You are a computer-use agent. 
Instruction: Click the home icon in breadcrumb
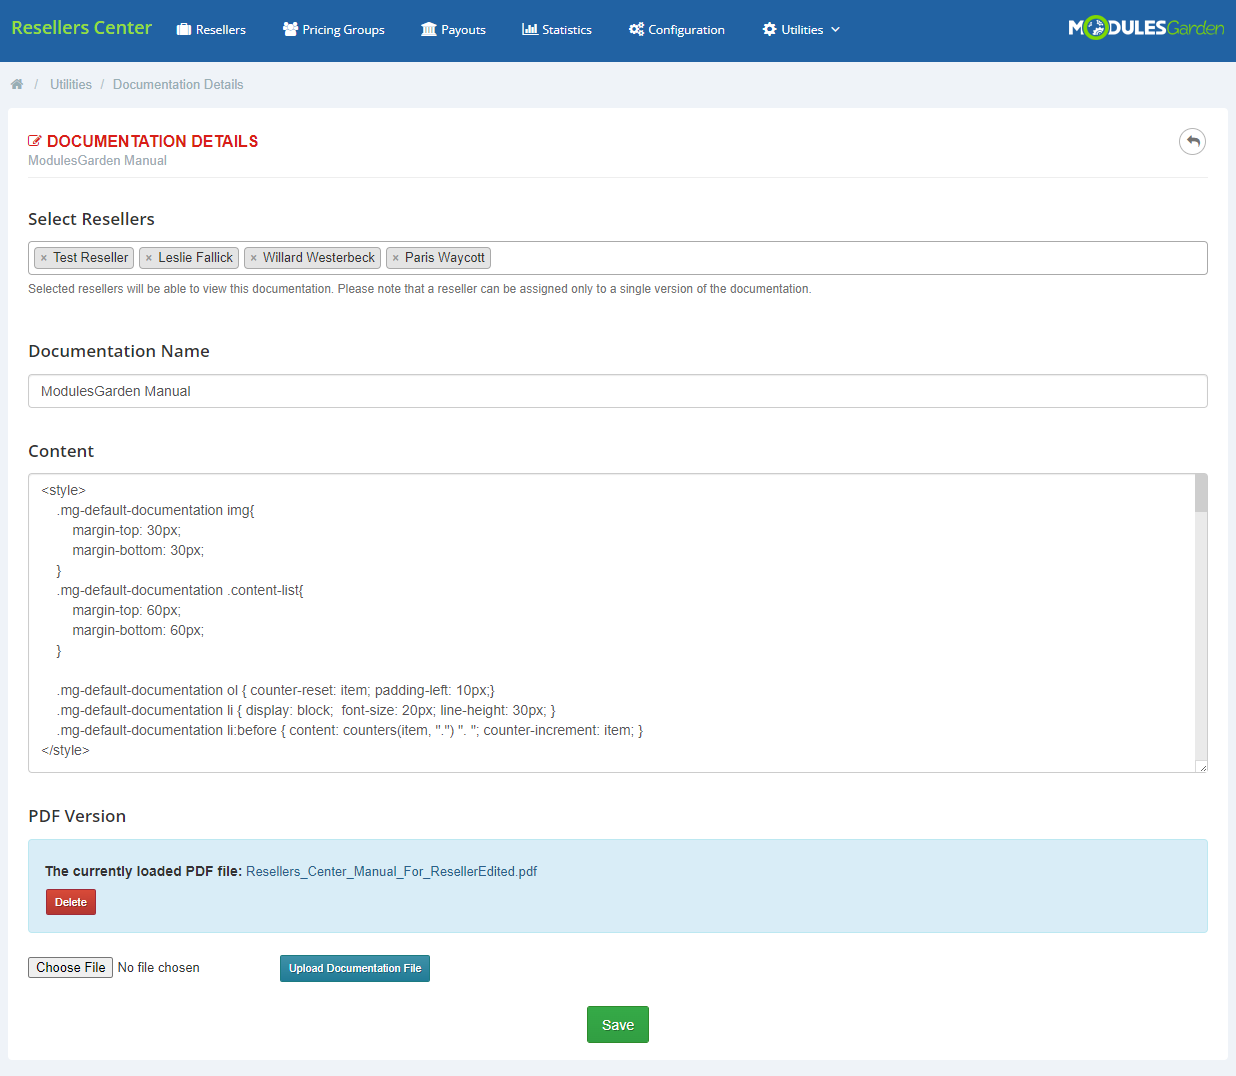17,84
